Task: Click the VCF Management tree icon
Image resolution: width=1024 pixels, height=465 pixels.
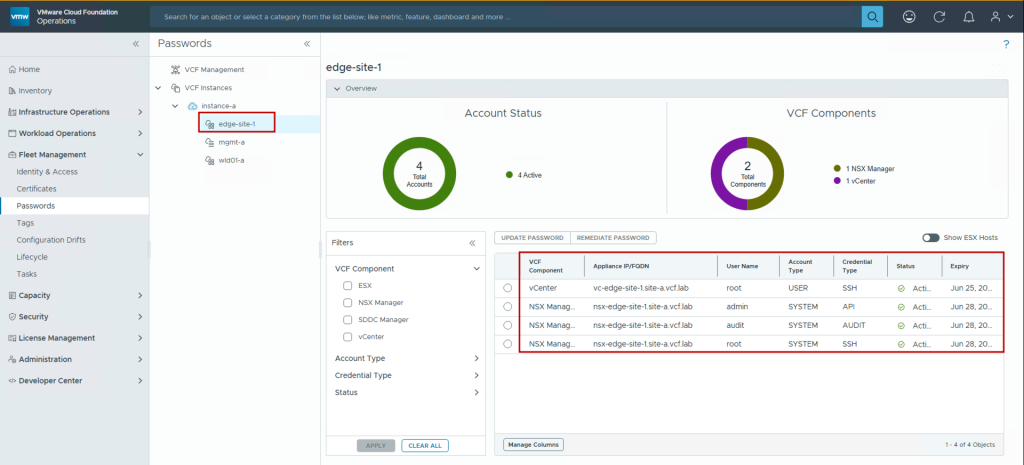Action: pyautogui.click(x=175, y=69)
